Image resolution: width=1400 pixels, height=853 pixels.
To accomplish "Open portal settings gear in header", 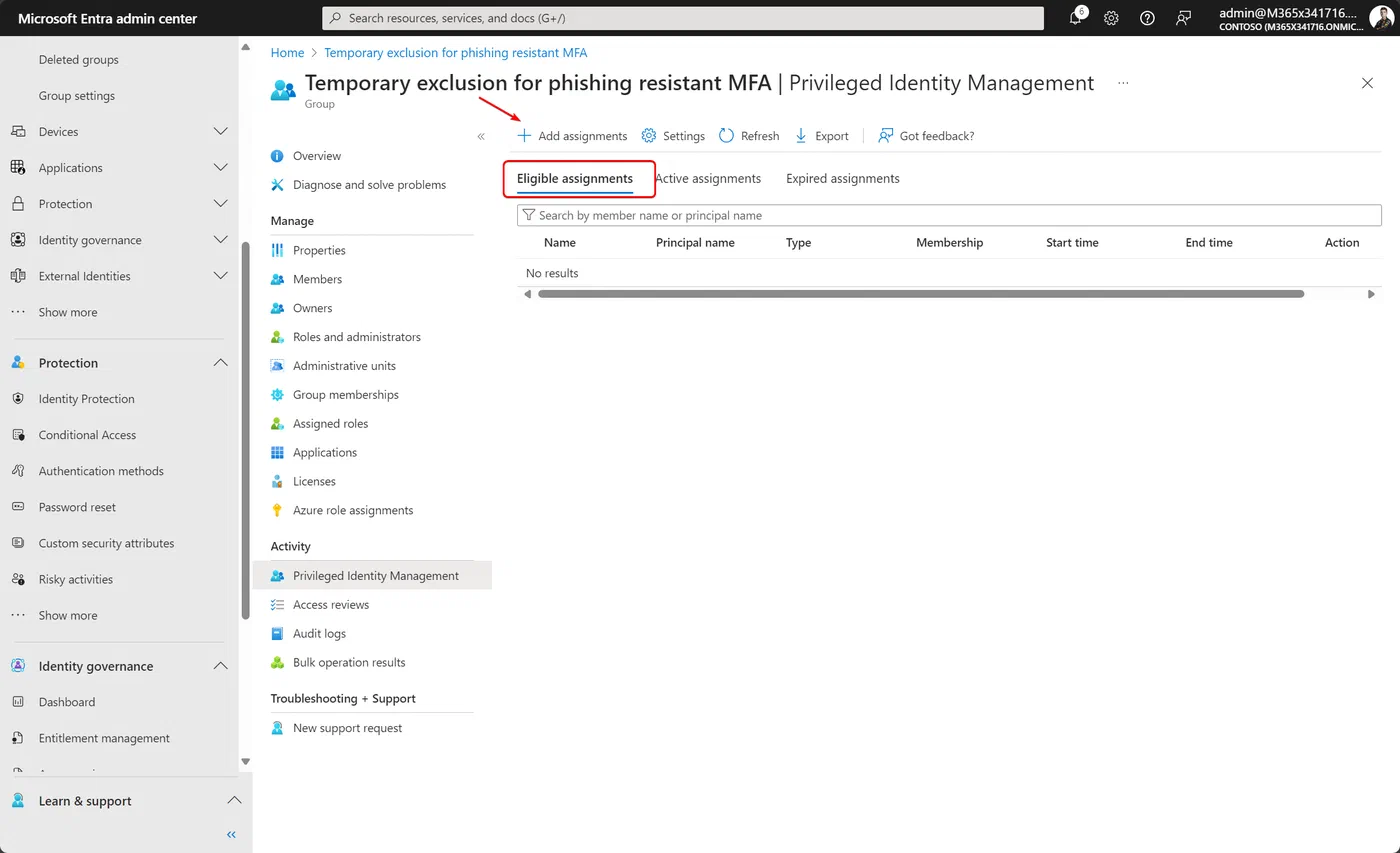I will pos(1111,18).
